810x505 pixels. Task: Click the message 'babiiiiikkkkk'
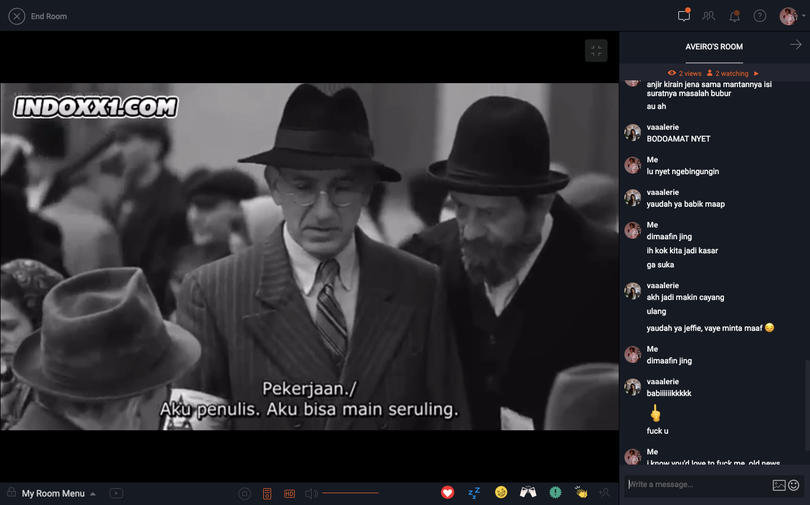coord(668,393)
